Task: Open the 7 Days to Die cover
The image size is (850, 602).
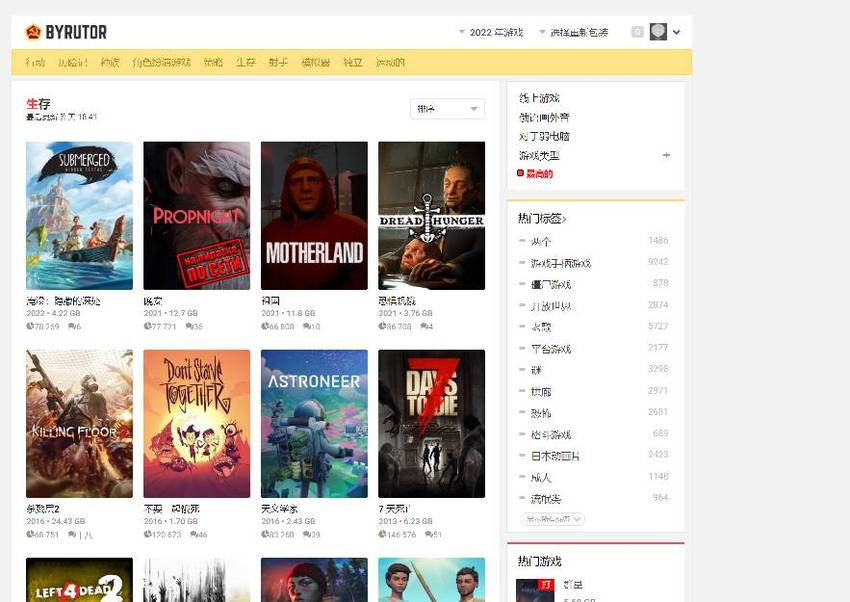Action: 432,424
